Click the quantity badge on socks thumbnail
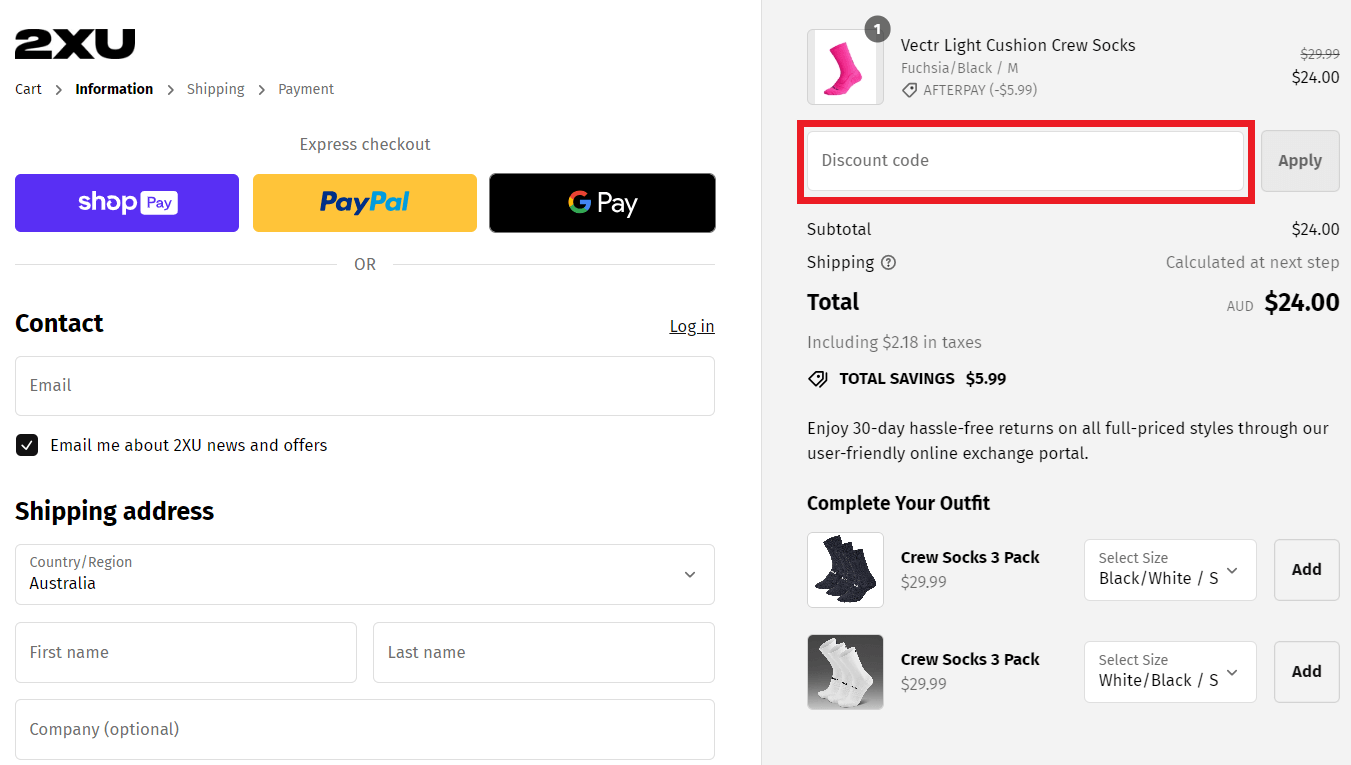This screenshot has height=765, width=1351. (877, 29)
